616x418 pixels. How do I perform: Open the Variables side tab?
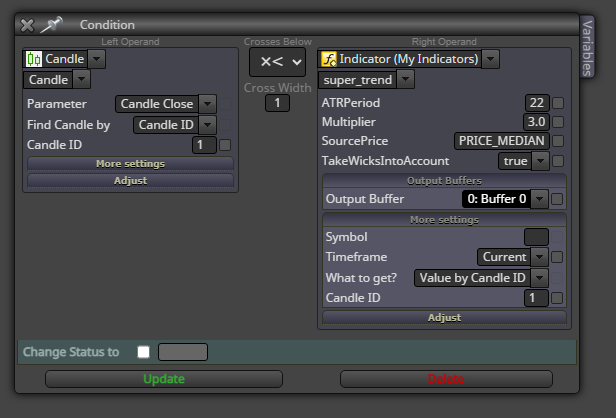pos(587,48)
